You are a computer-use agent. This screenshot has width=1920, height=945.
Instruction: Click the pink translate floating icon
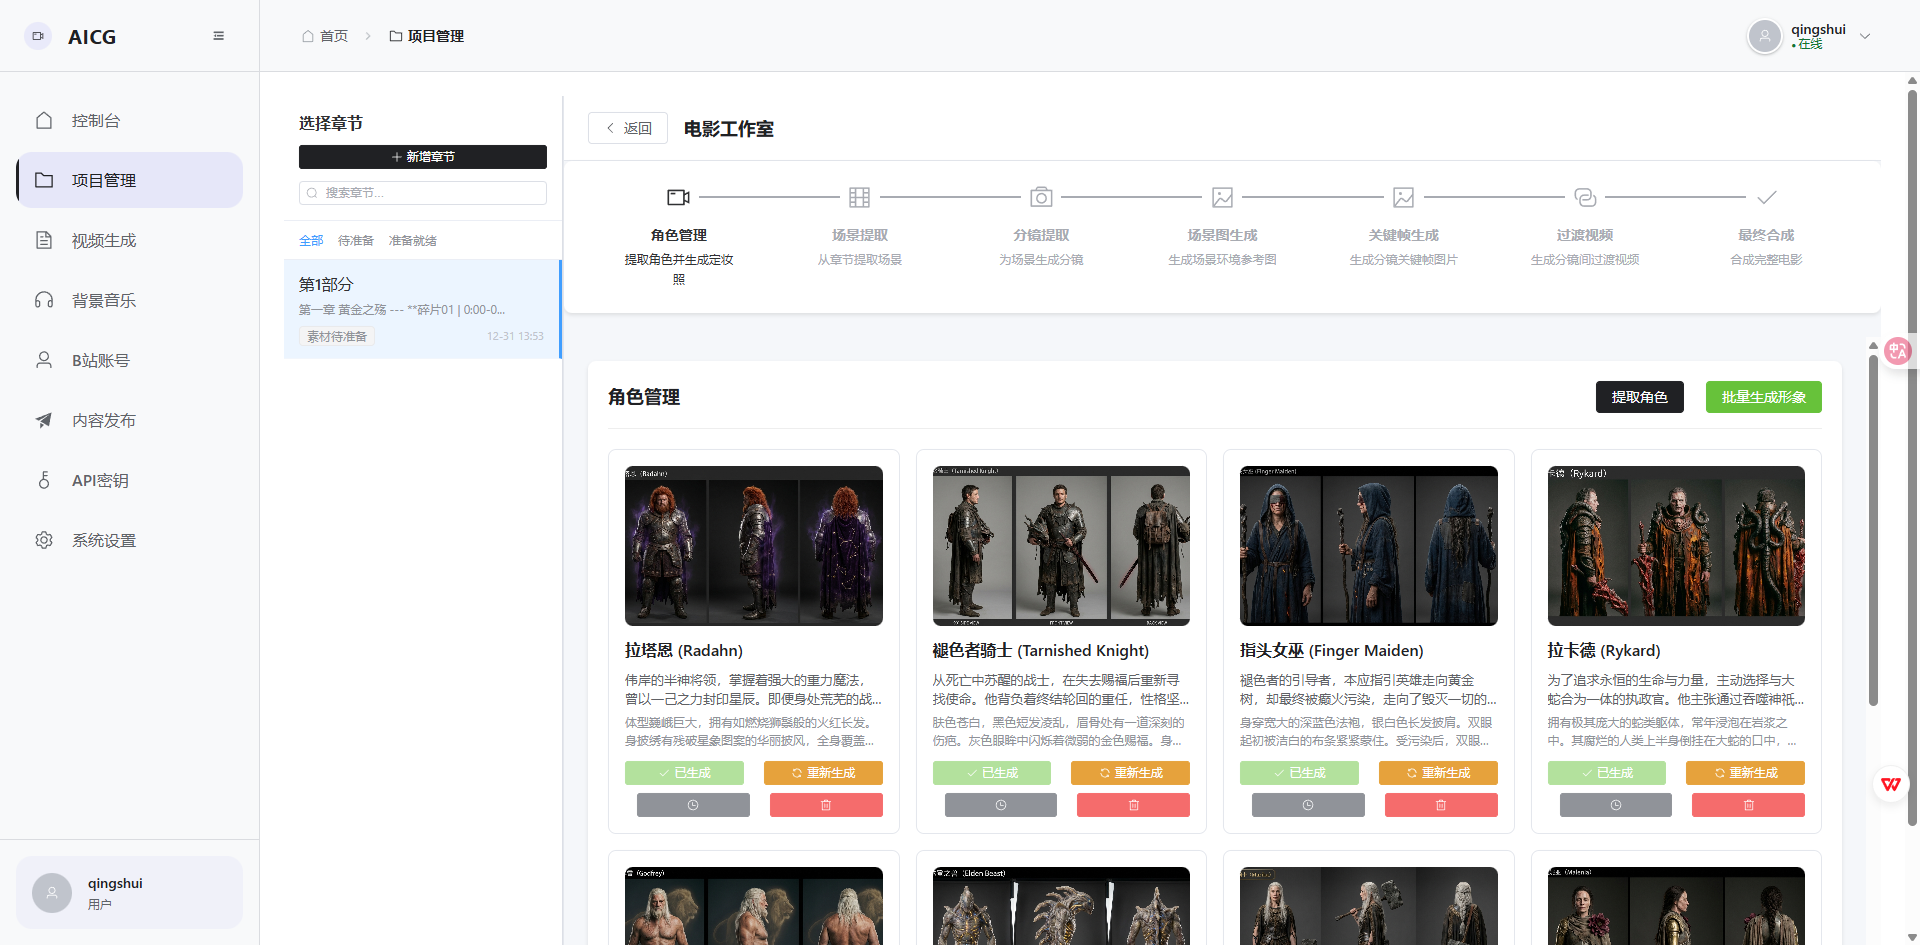(1897, 351)
